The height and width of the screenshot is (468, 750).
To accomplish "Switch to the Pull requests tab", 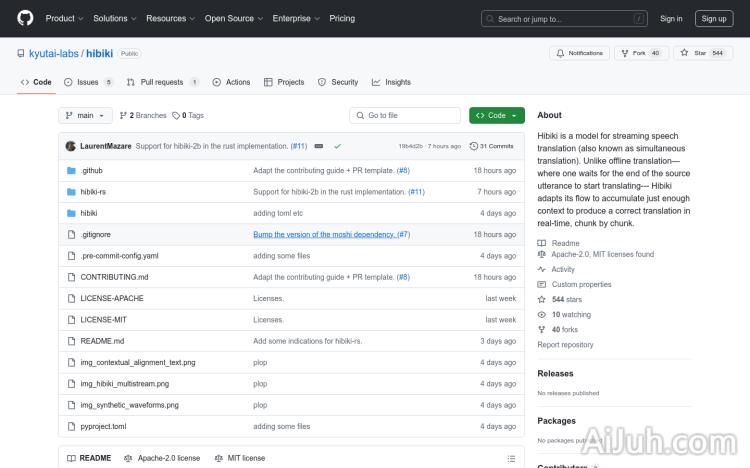I will point(162,82).
